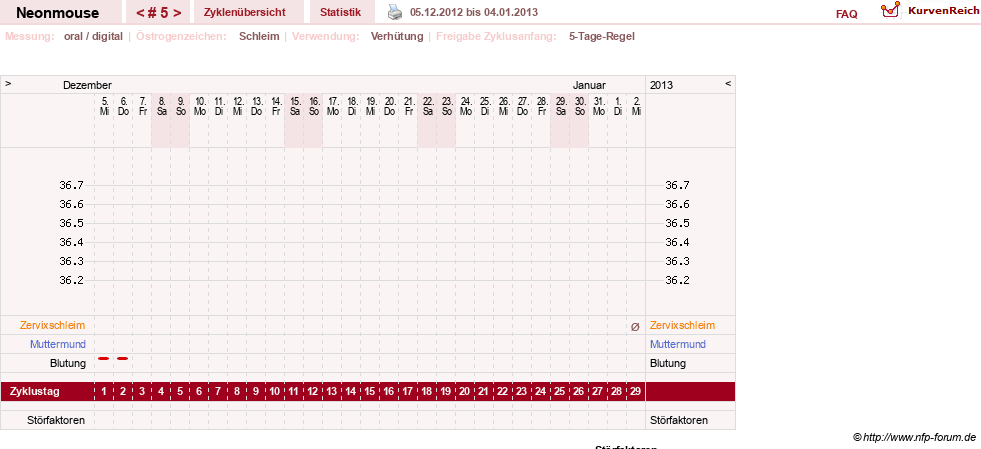981x449 pixels.
Task: Click the 'Januar' month header
Action: coord(589,85)
